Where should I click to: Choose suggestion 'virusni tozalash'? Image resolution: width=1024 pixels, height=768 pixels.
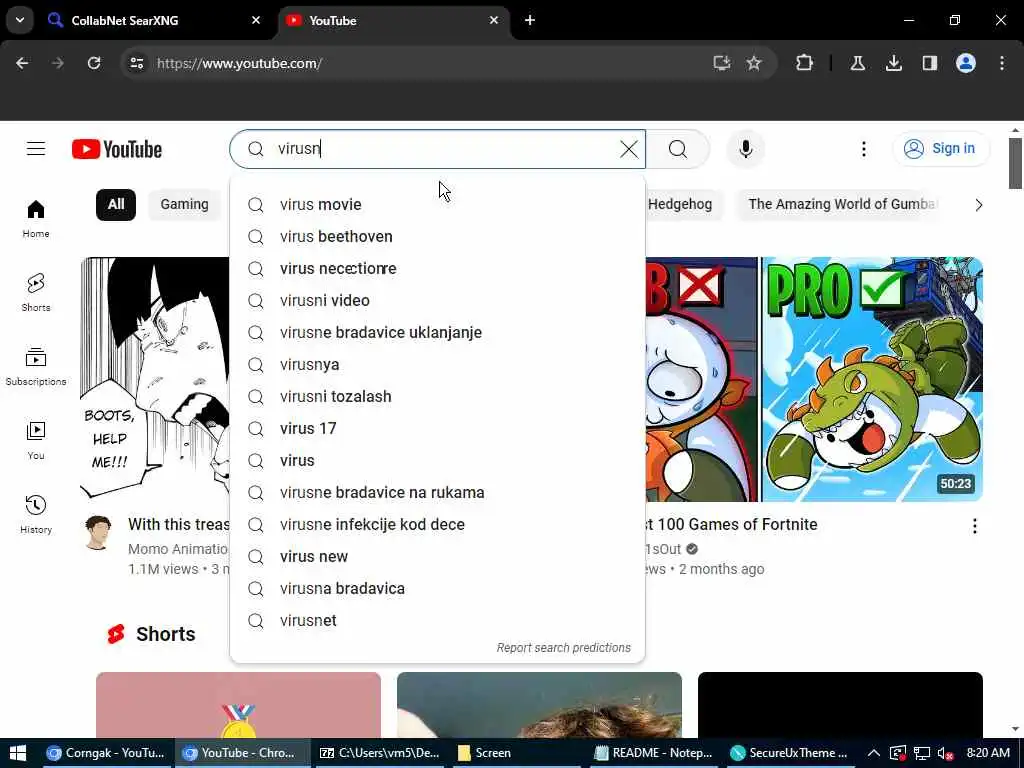click(x=438, y=396)
